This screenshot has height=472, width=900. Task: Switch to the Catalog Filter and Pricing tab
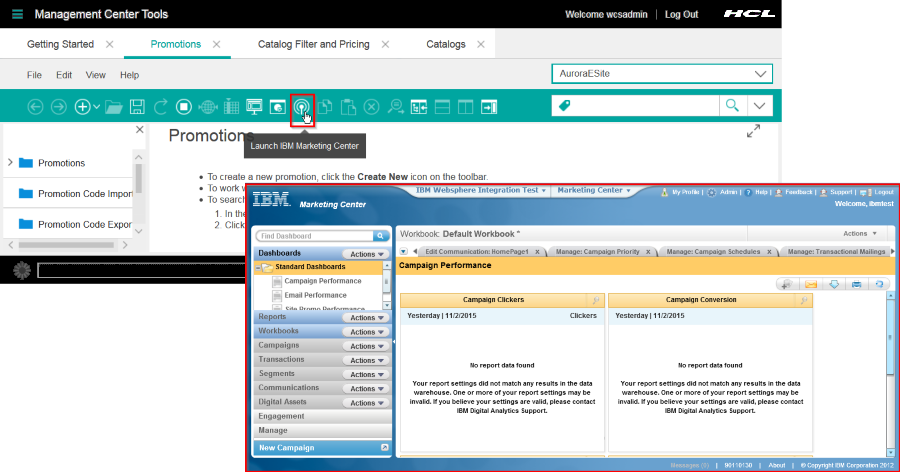(313, 44)
